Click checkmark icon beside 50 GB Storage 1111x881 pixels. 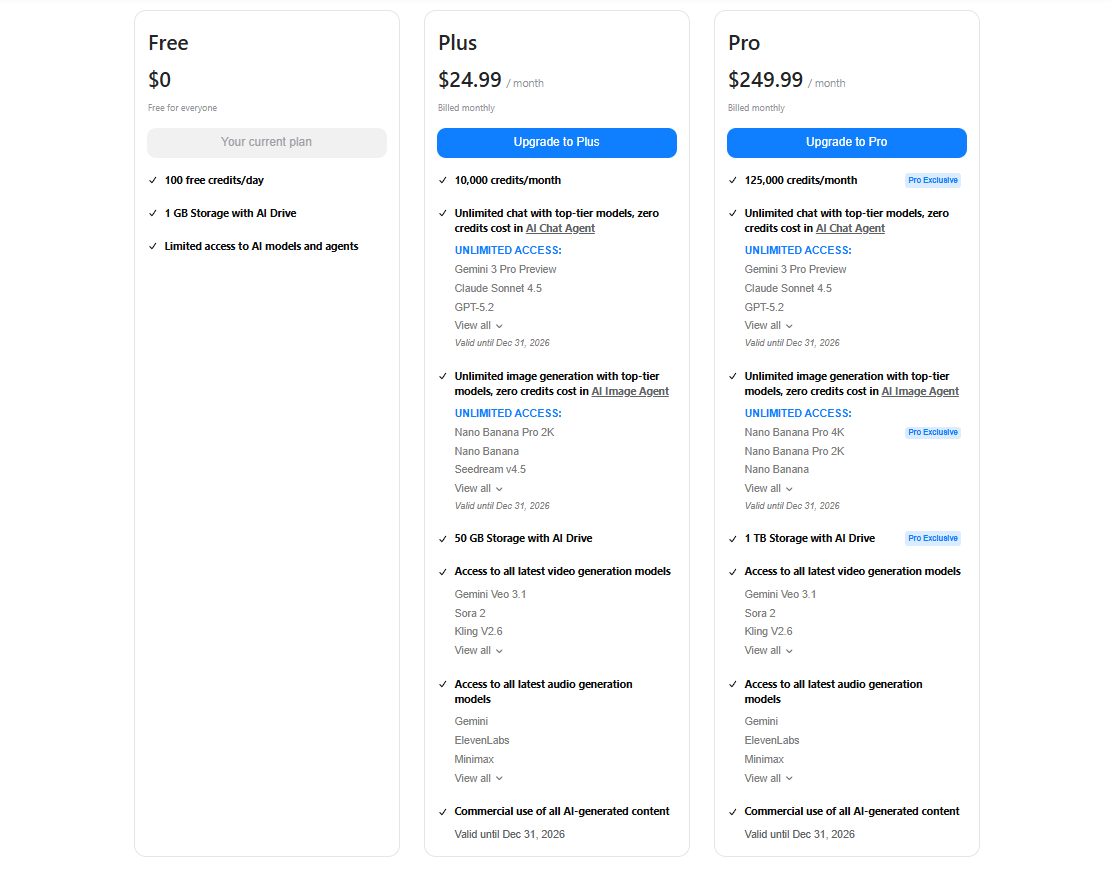point(443,538)
